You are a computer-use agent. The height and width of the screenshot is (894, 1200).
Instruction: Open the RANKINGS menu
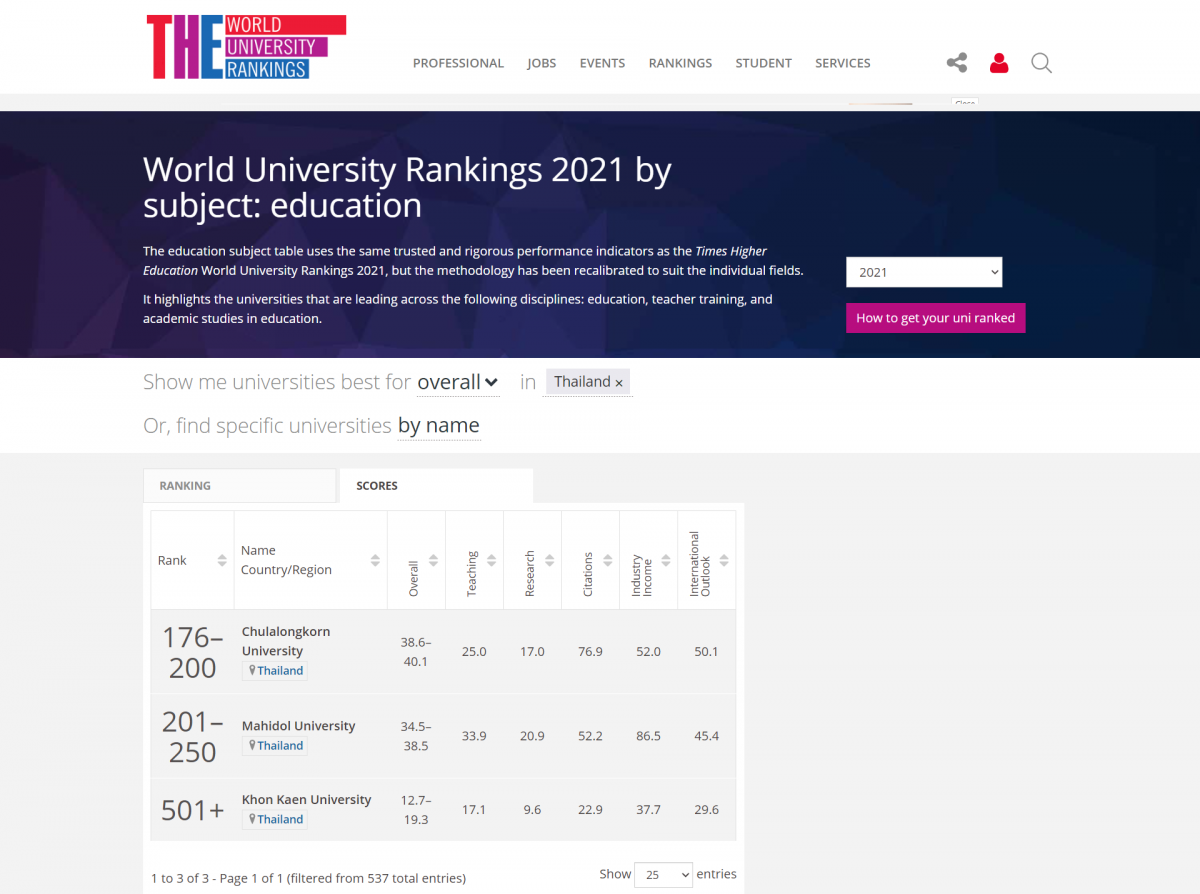coord(680,63)
